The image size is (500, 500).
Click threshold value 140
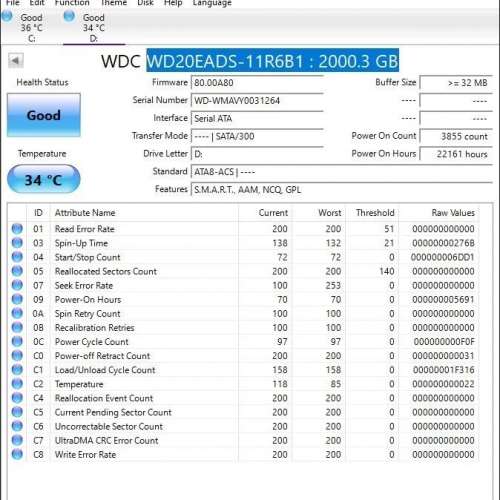coord(387,271)
